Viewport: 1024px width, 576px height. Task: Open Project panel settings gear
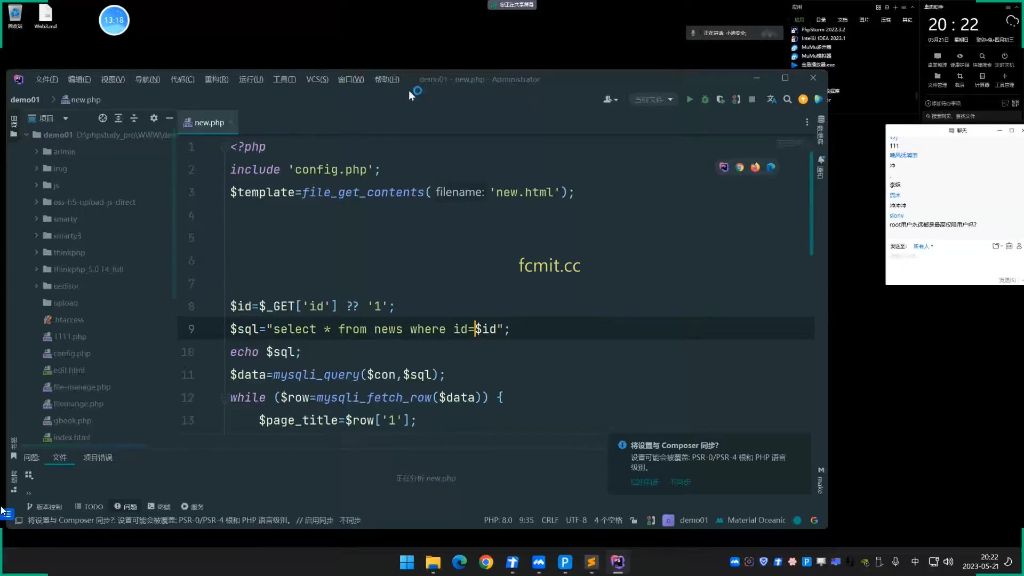click(x=153, y=118)
